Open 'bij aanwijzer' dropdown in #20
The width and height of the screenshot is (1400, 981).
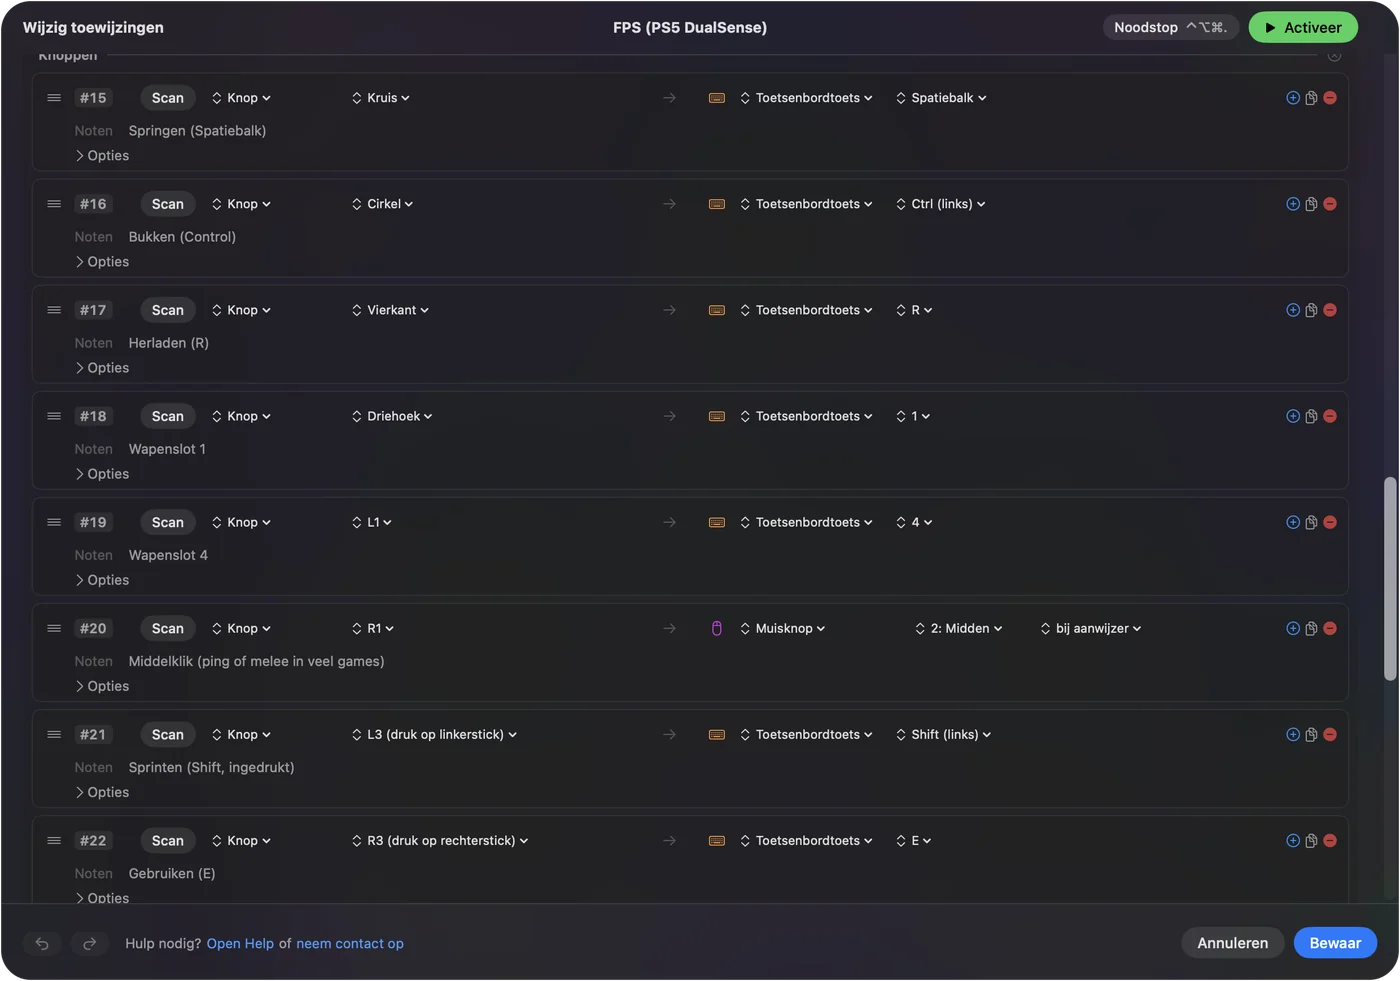(x=1091, y=628)
